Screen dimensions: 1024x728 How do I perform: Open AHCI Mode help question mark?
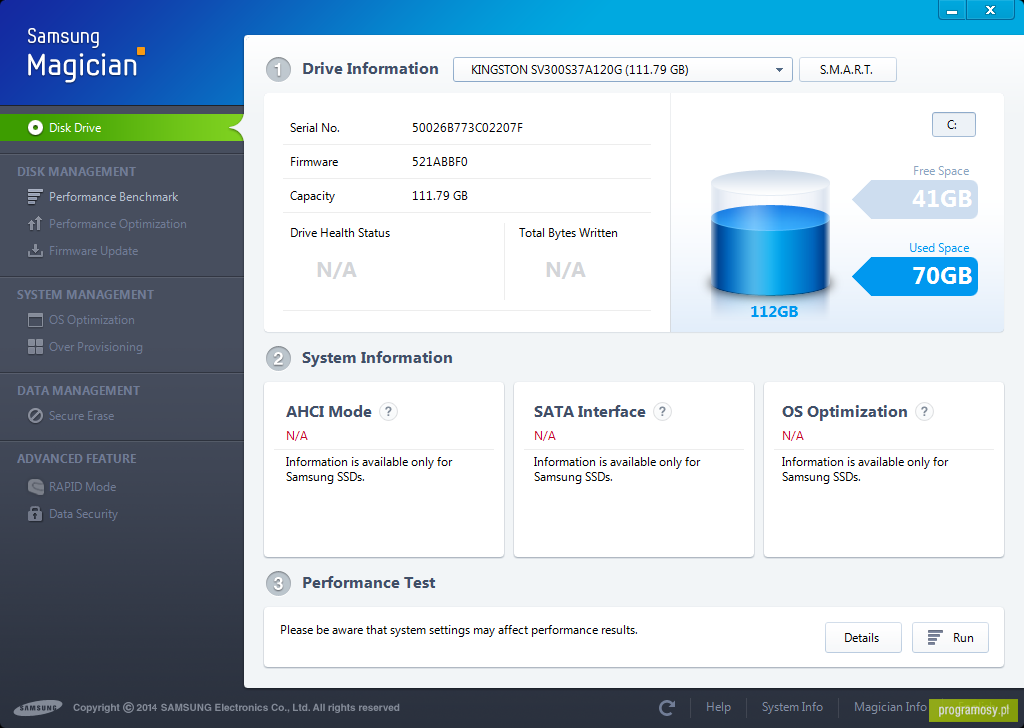point(389,411)
